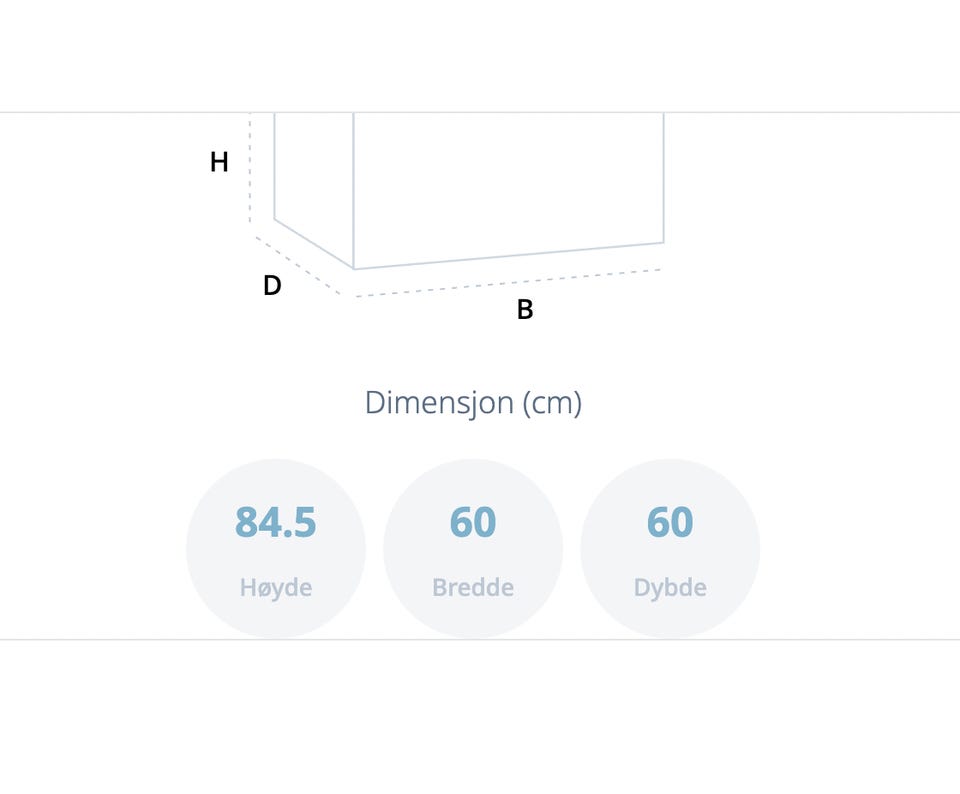Click the B width label
This screenshot has height=794, width=960.
(525, 310)
